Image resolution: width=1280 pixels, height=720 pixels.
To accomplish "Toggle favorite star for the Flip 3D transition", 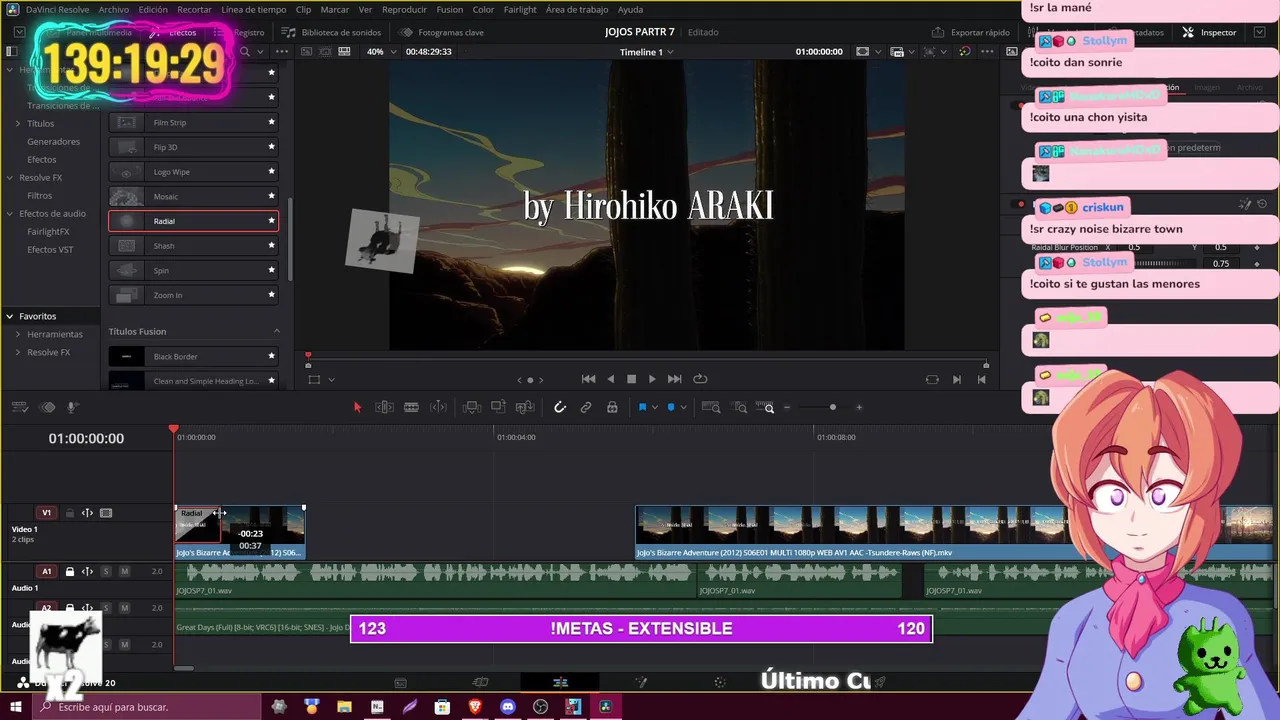I will point(271,147).
